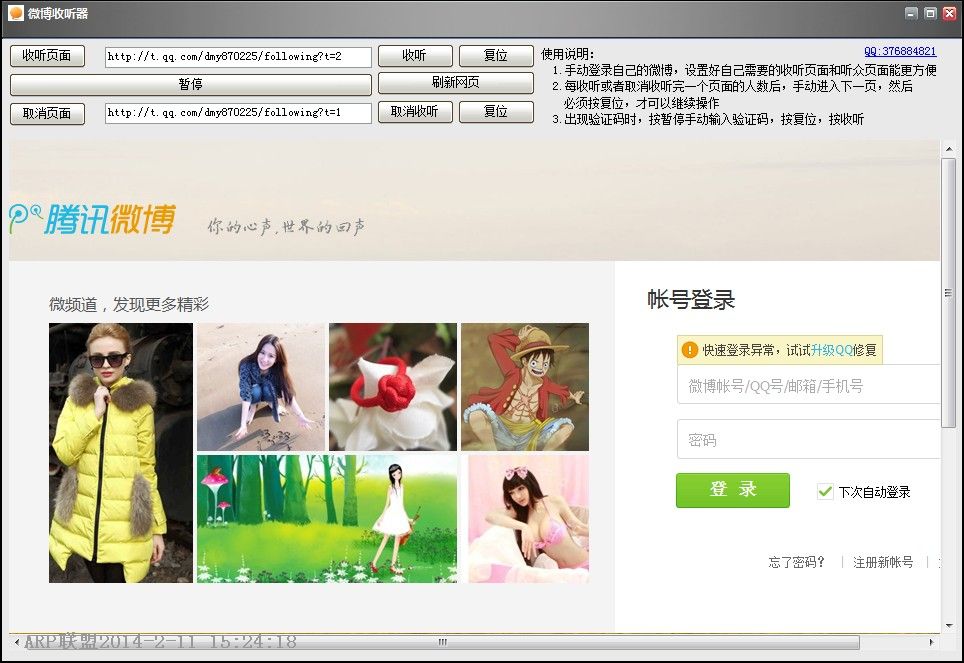Focus the following?t=1 URL field

tap(238, 113)
